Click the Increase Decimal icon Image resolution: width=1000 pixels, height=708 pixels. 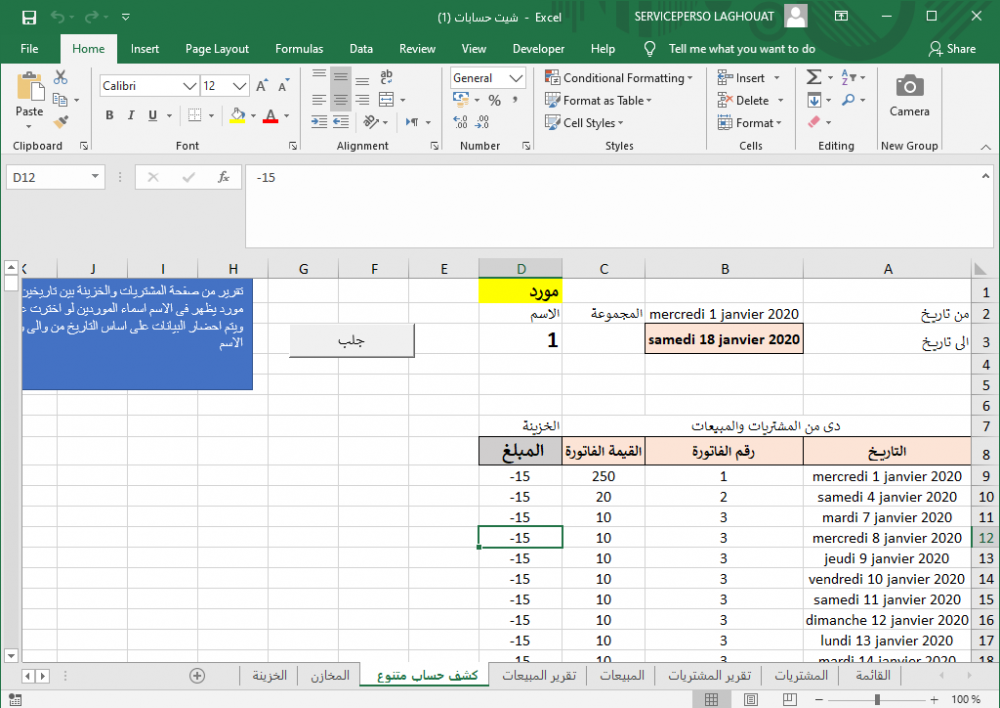[460, 122]
